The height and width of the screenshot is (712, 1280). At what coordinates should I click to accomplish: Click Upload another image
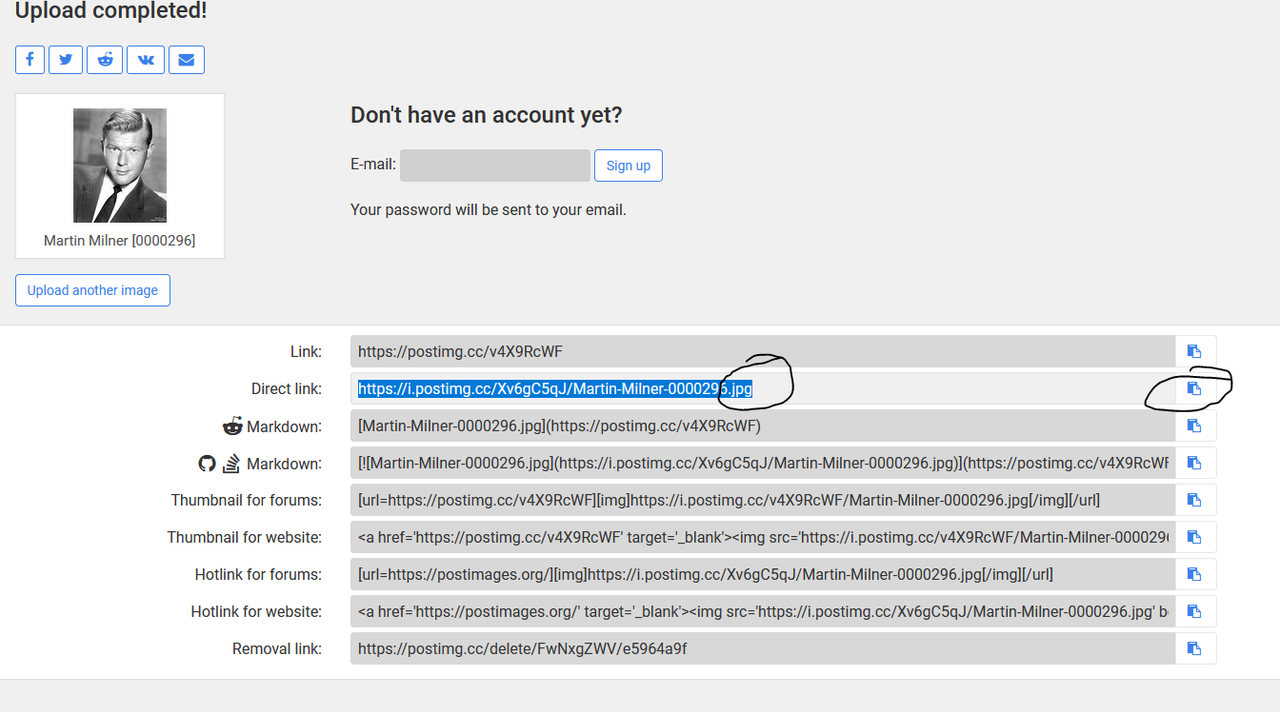93,290
